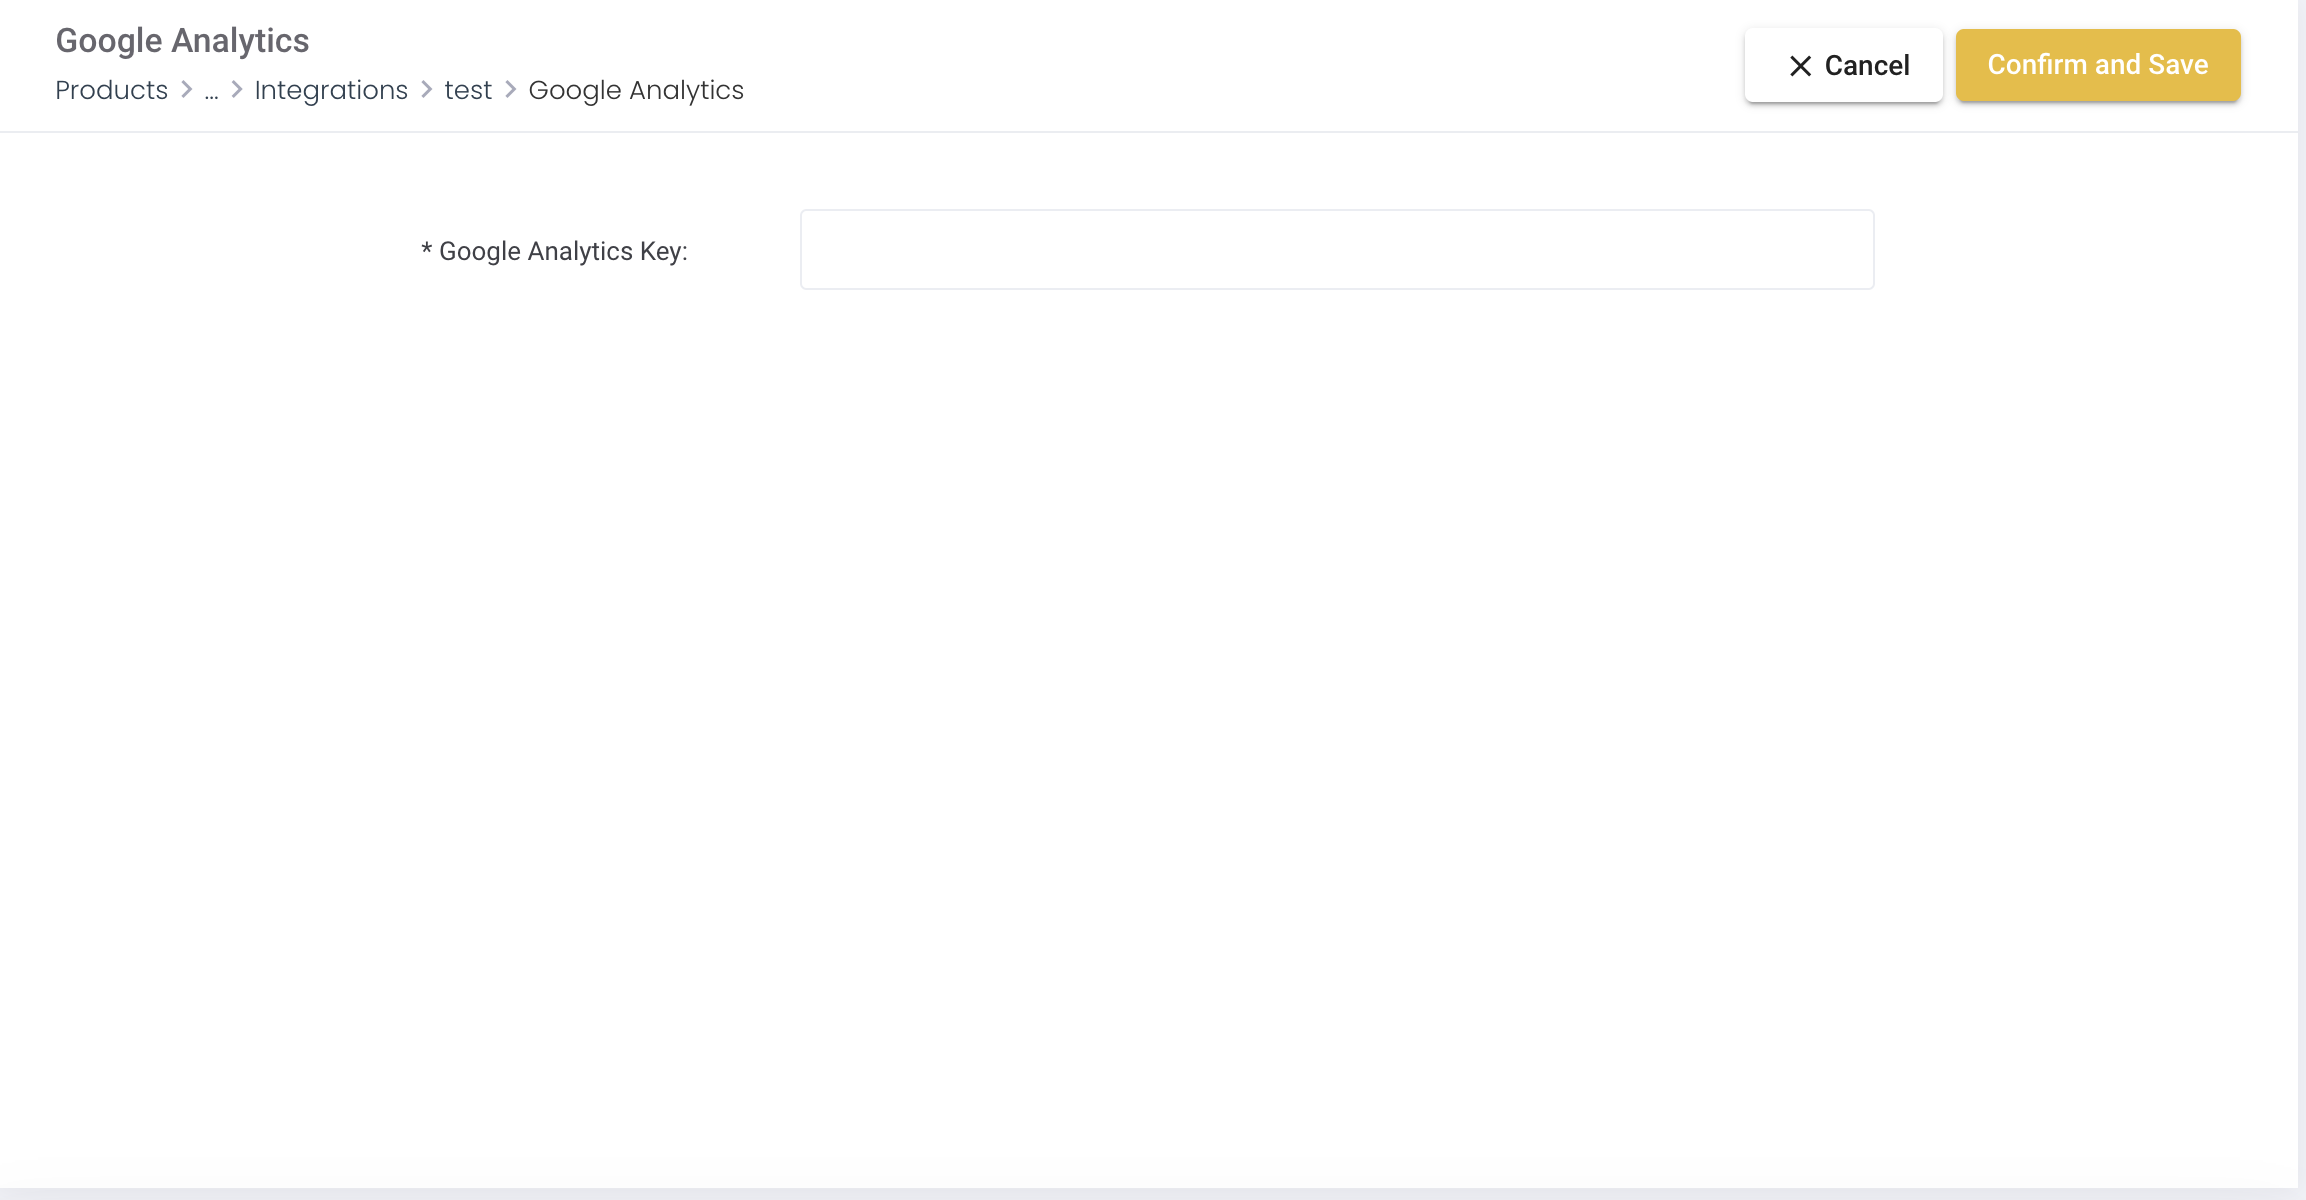Open the test breadcrumb link

coord(468,90)
